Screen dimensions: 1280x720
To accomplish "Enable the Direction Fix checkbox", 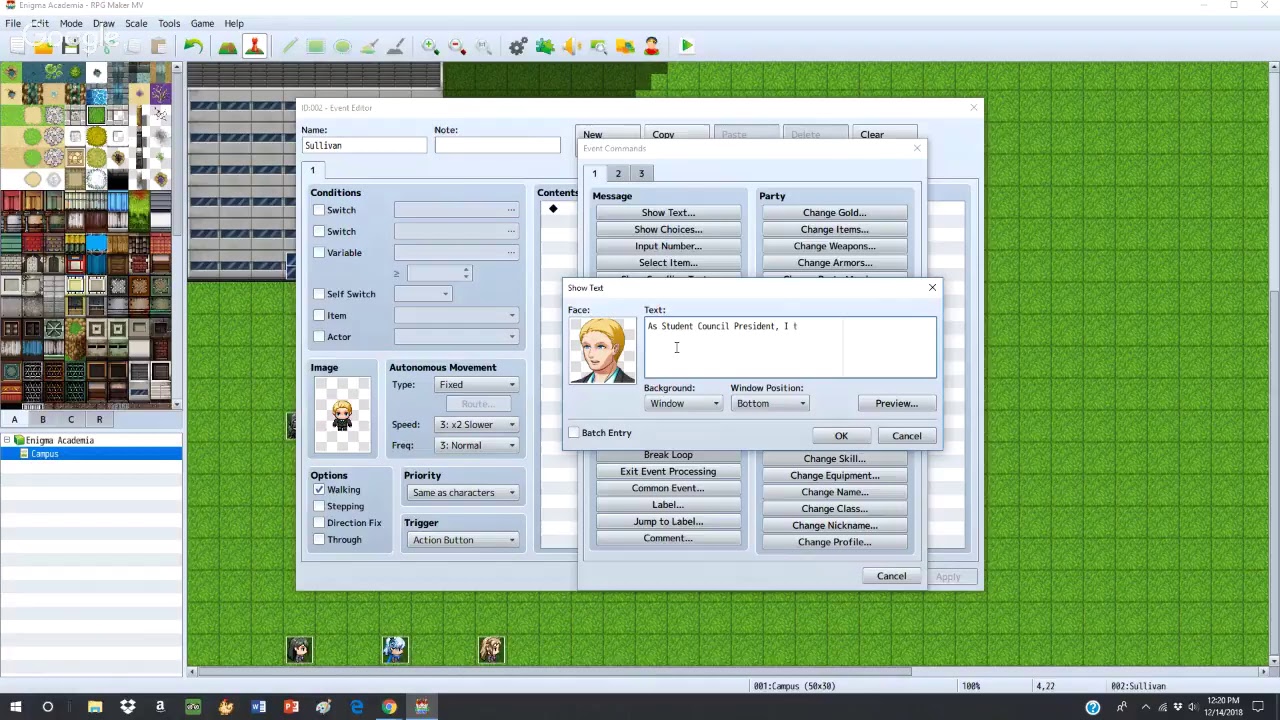I will point(319,523).
